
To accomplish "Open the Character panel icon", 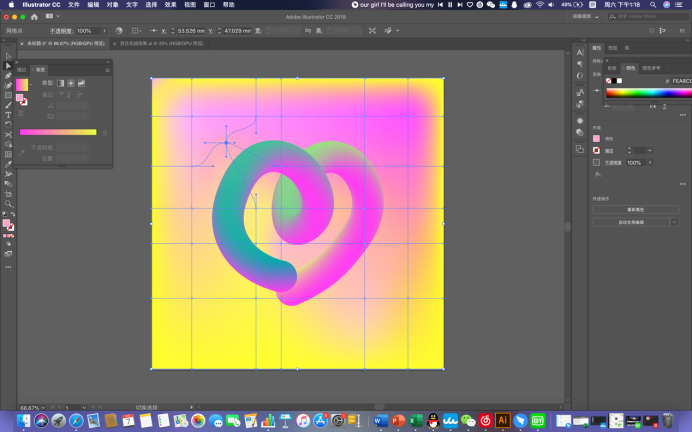I will [580, 53].
